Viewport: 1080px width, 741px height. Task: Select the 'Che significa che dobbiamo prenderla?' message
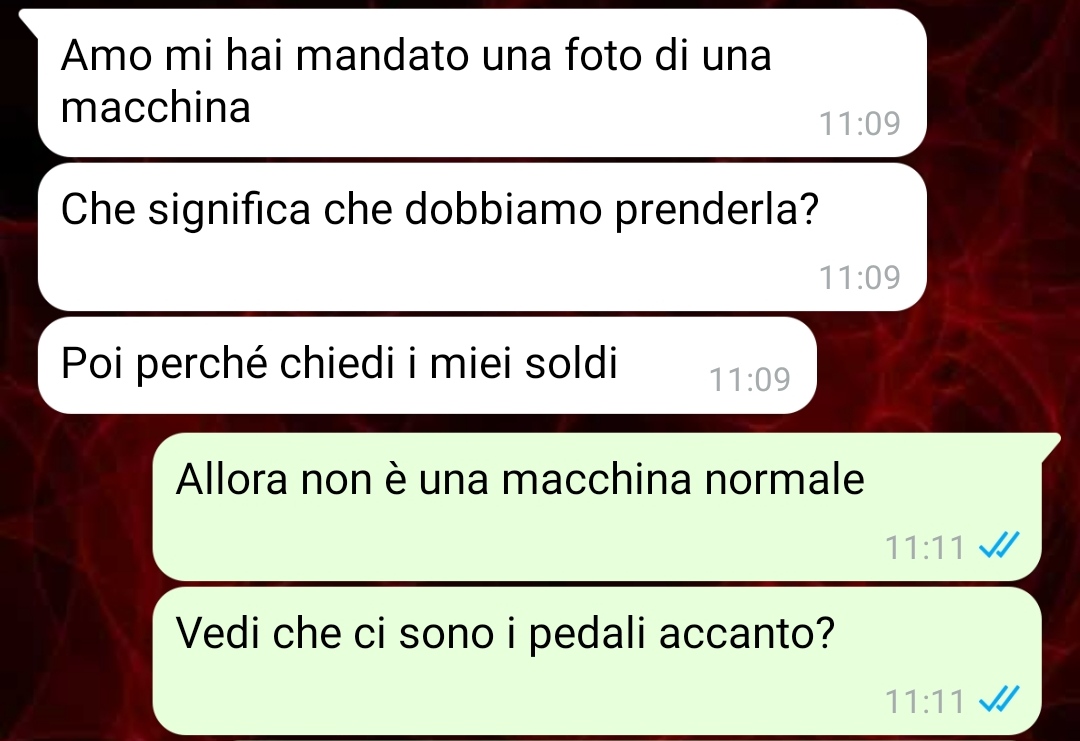(482, 237)
